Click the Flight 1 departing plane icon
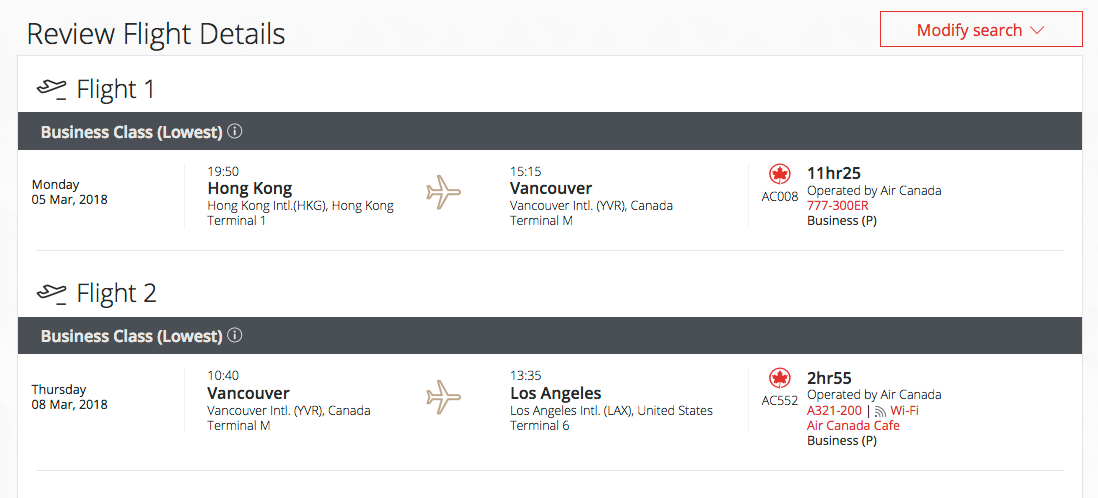This screenshot has width=1098, height=498. point(52,90)
